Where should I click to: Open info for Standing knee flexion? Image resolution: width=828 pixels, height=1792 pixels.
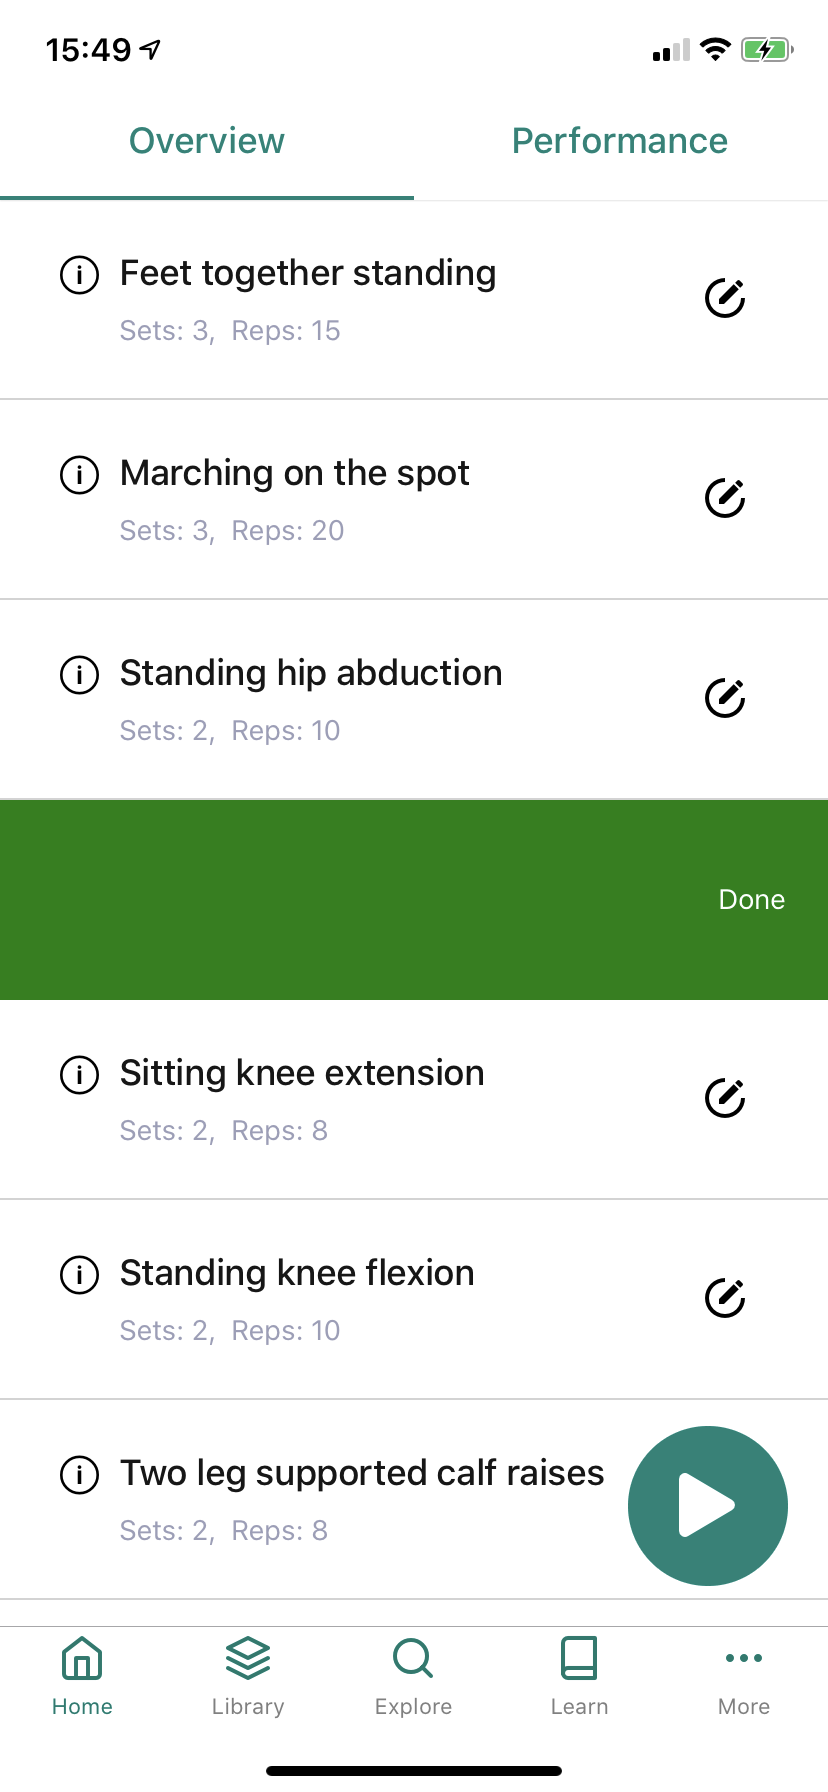click(79, 1275)
